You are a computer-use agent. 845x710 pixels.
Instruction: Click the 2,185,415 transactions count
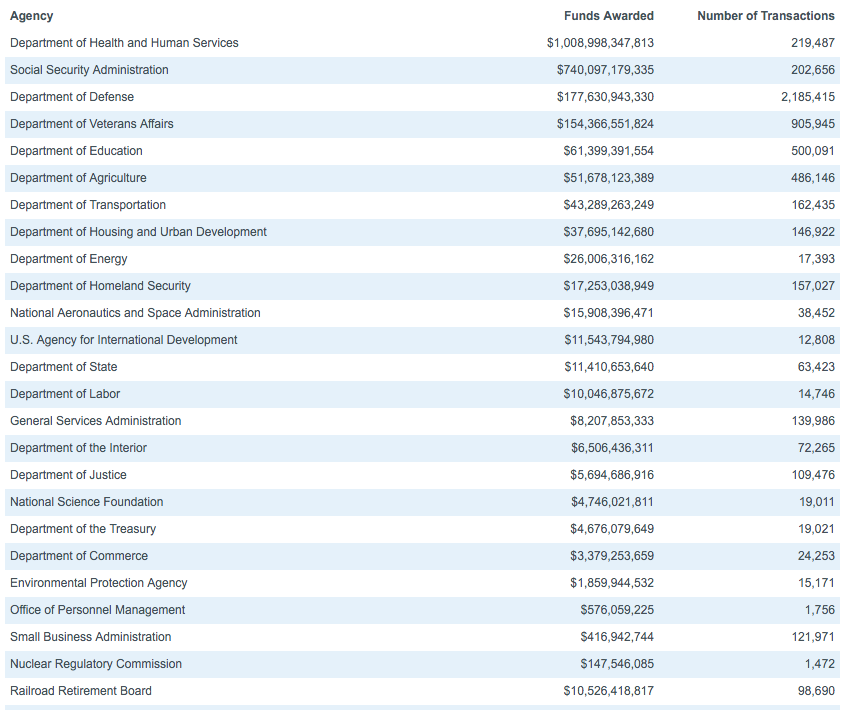808,97
